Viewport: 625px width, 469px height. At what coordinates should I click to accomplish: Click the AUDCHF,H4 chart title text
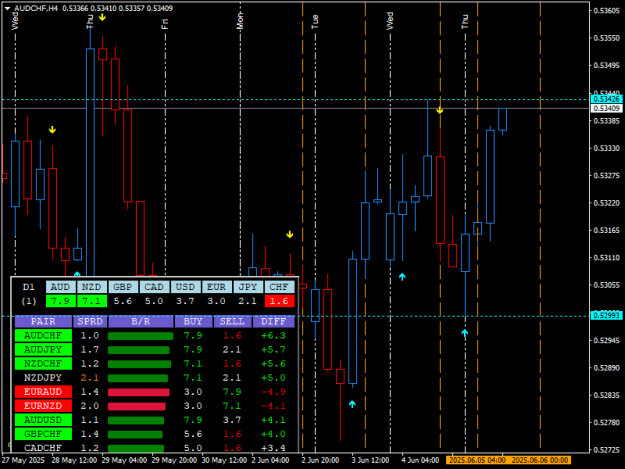(x=36, y=8)
